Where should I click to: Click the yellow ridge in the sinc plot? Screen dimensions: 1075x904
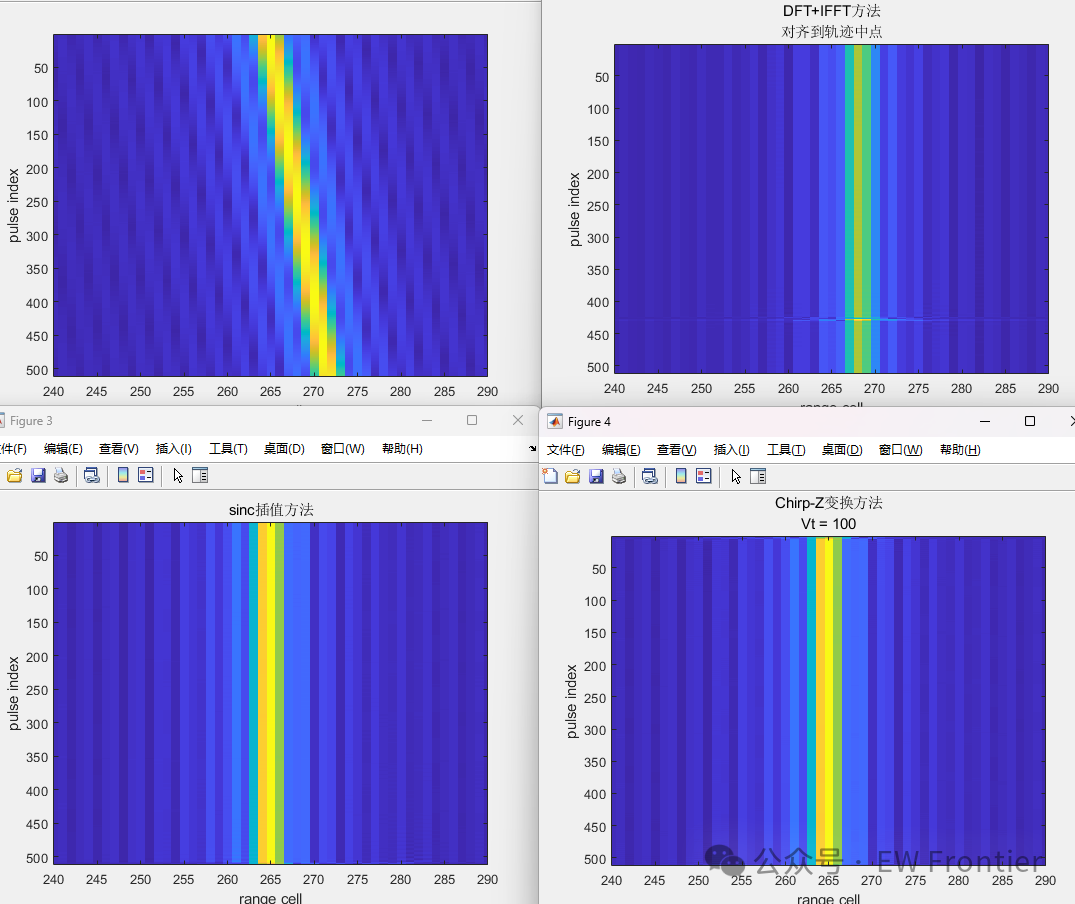coord(271,692)
